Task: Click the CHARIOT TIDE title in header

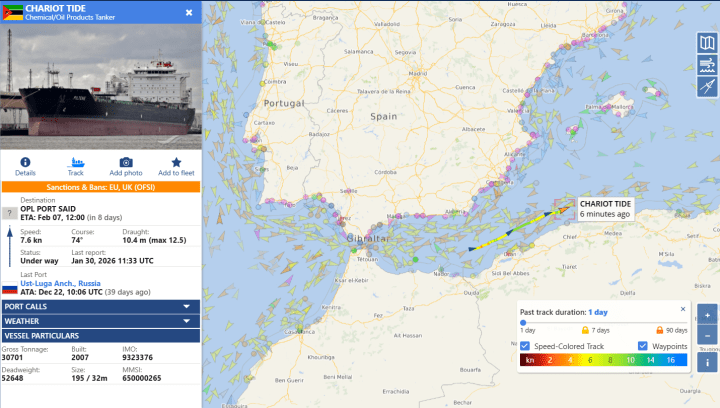Action: 55,8
